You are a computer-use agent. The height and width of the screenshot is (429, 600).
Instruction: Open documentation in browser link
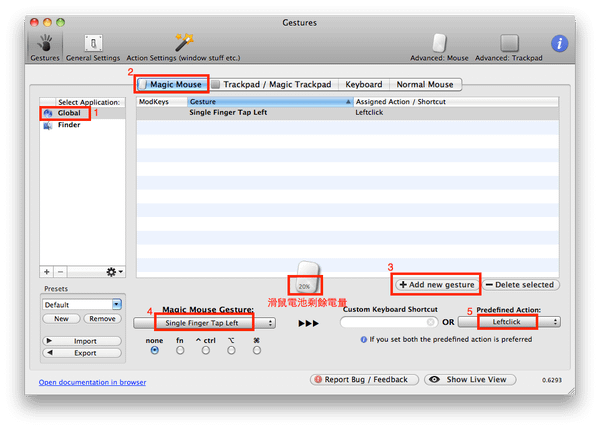coord(92,382)
